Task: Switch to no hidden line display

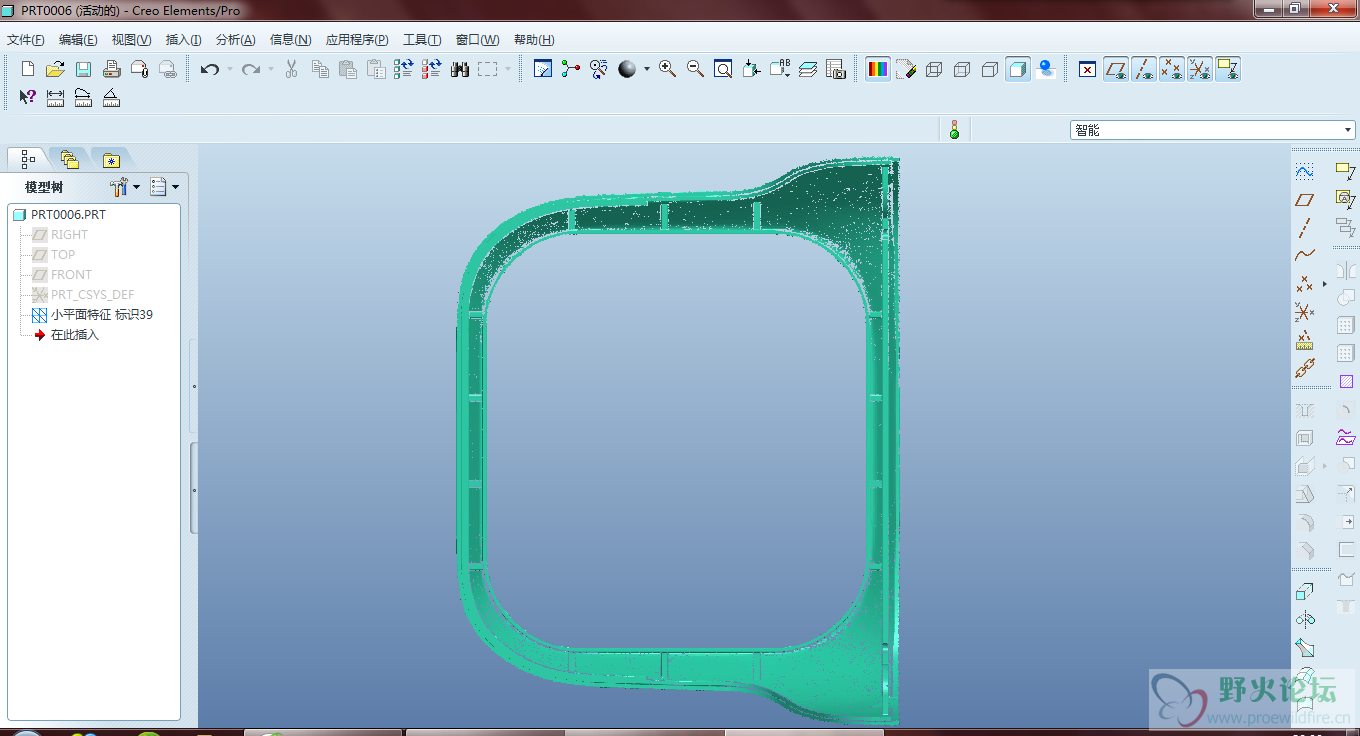Action: 990,69
